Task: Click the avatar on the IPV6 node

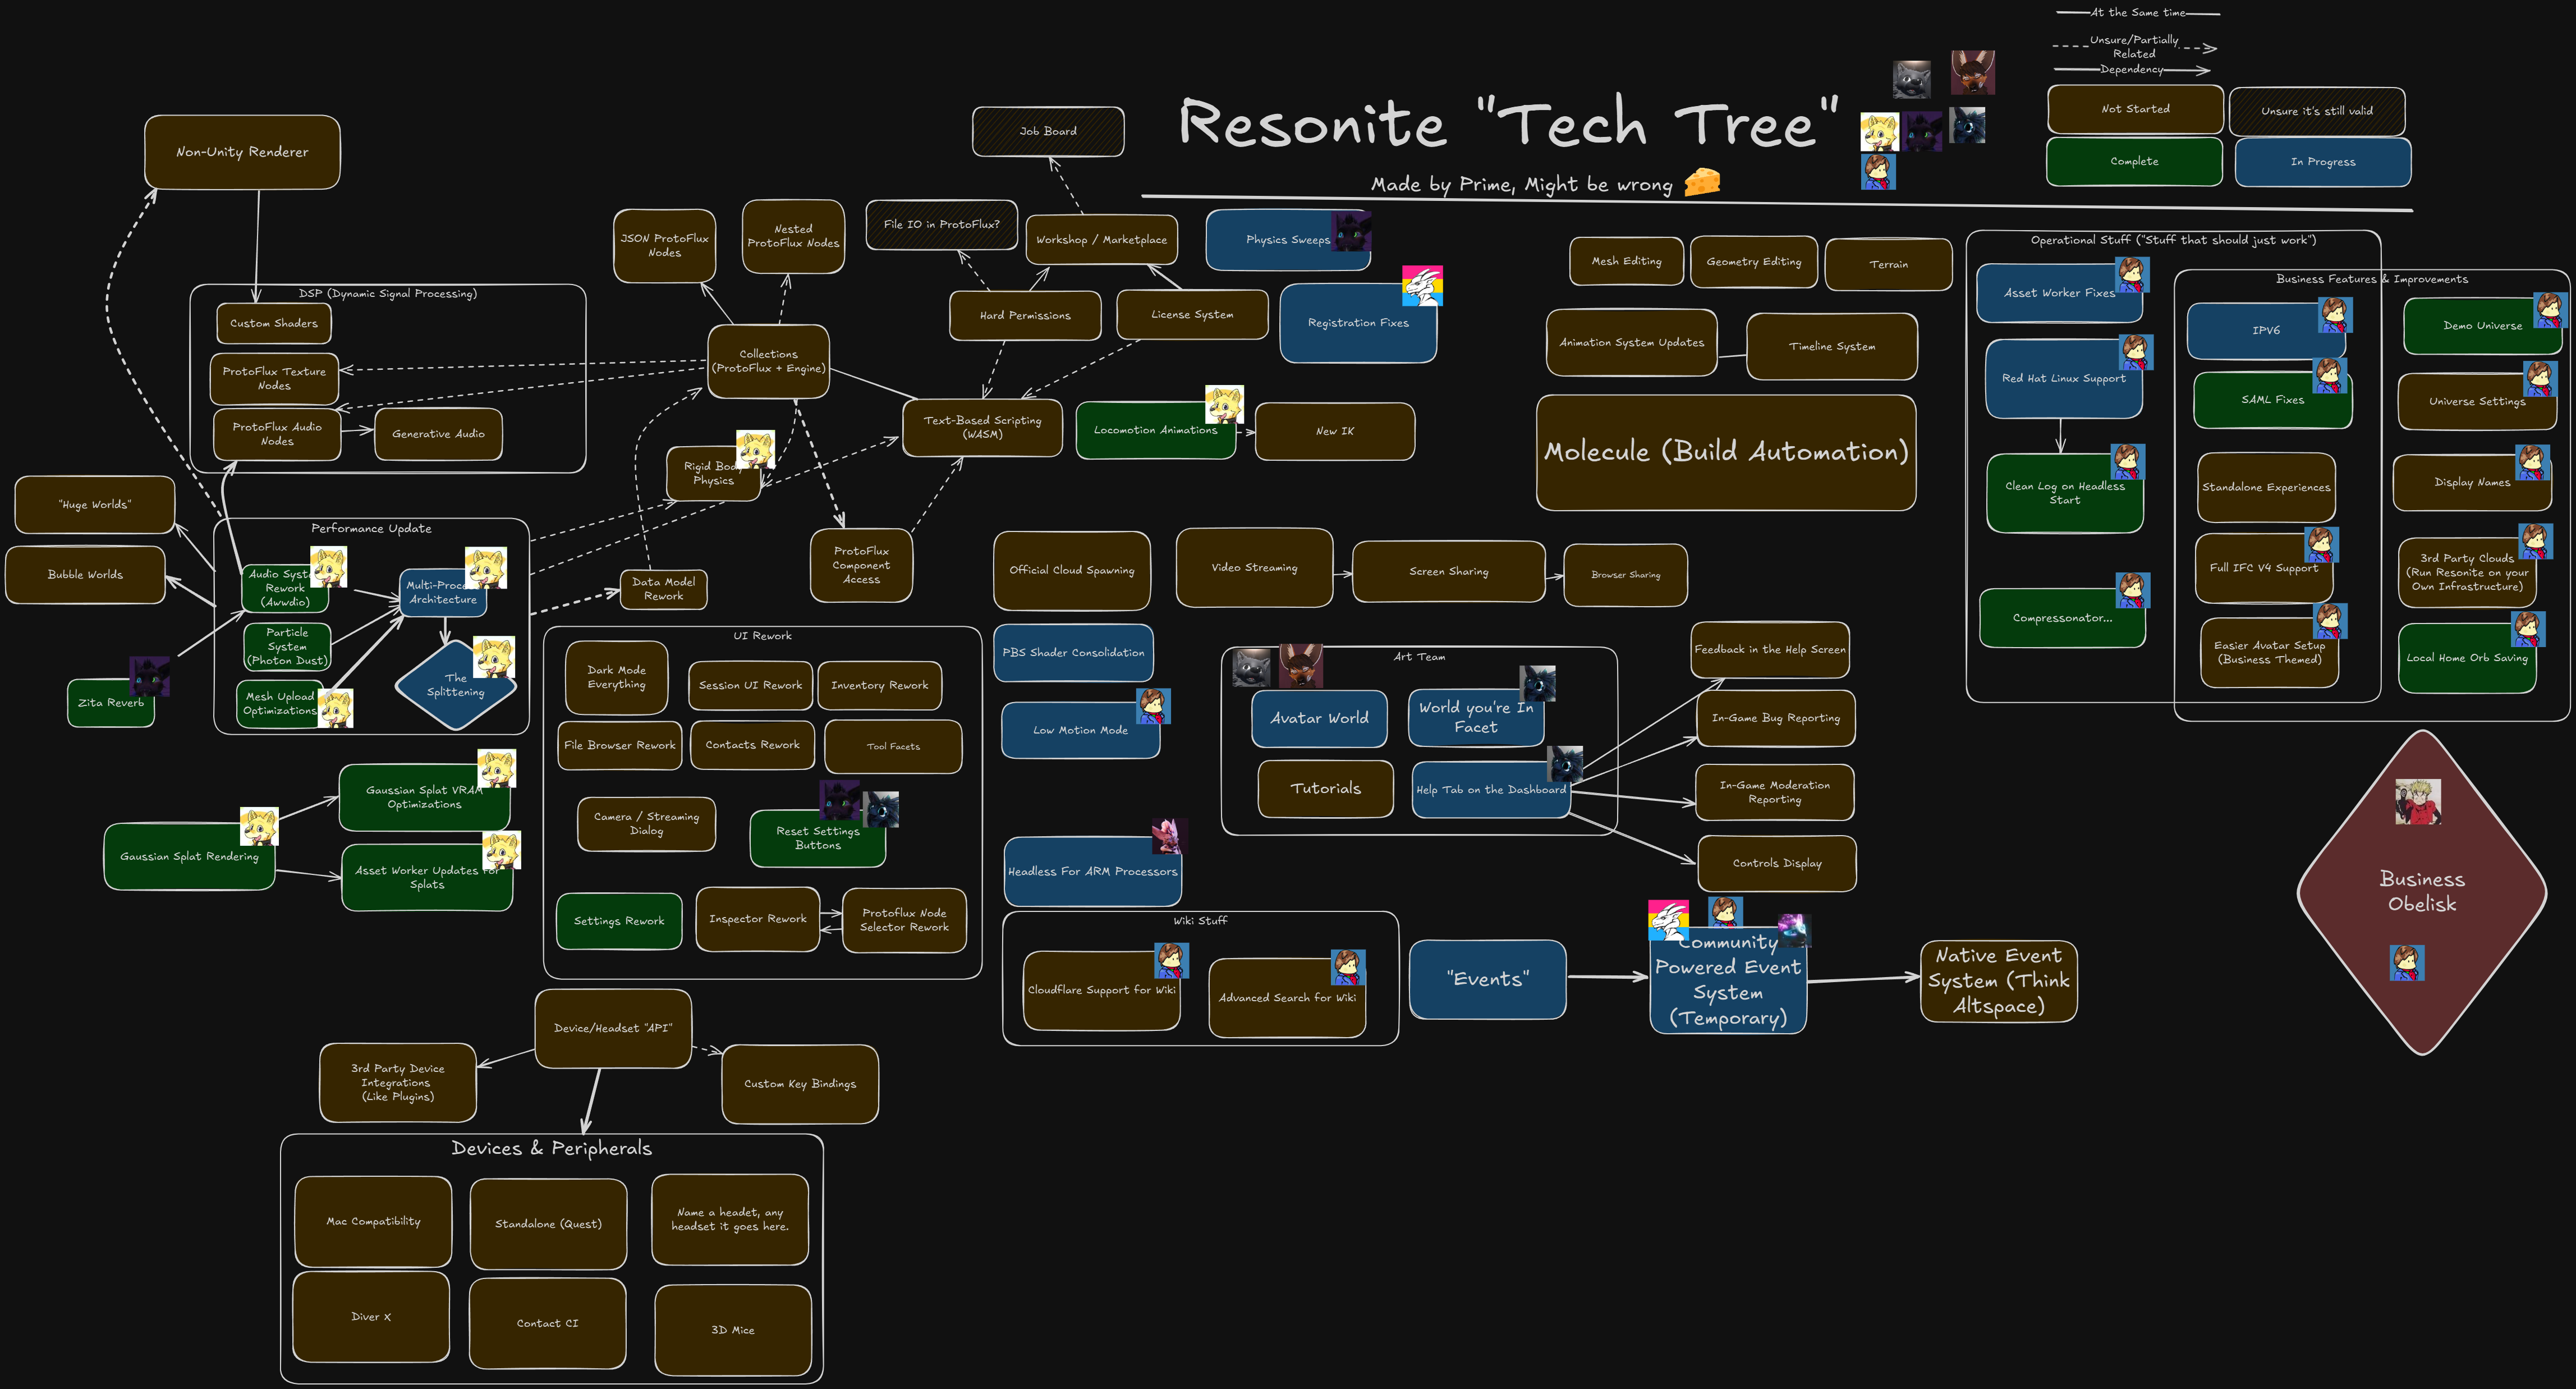Action: point(2335,314)
